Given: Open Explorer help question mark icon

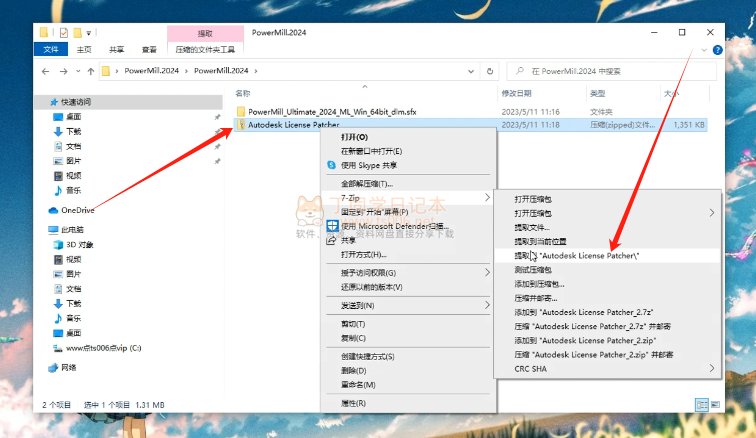Looking at the screenshot, I should 717,50.
